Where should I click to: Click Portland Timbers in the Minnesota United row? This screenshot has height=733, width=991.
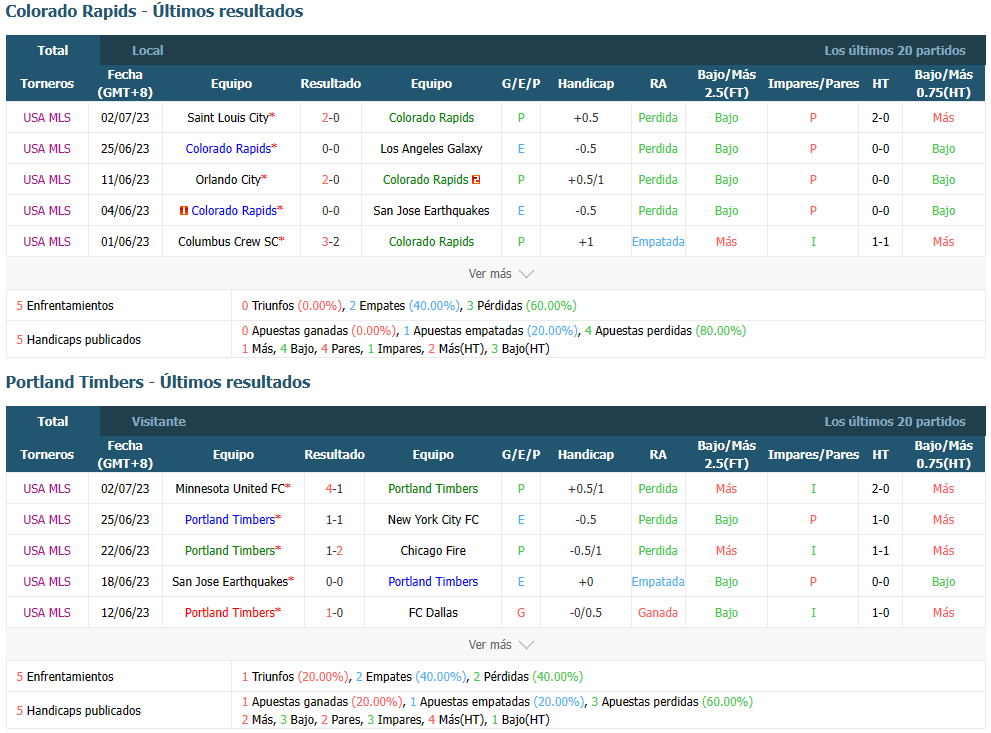tap(433, 489)
